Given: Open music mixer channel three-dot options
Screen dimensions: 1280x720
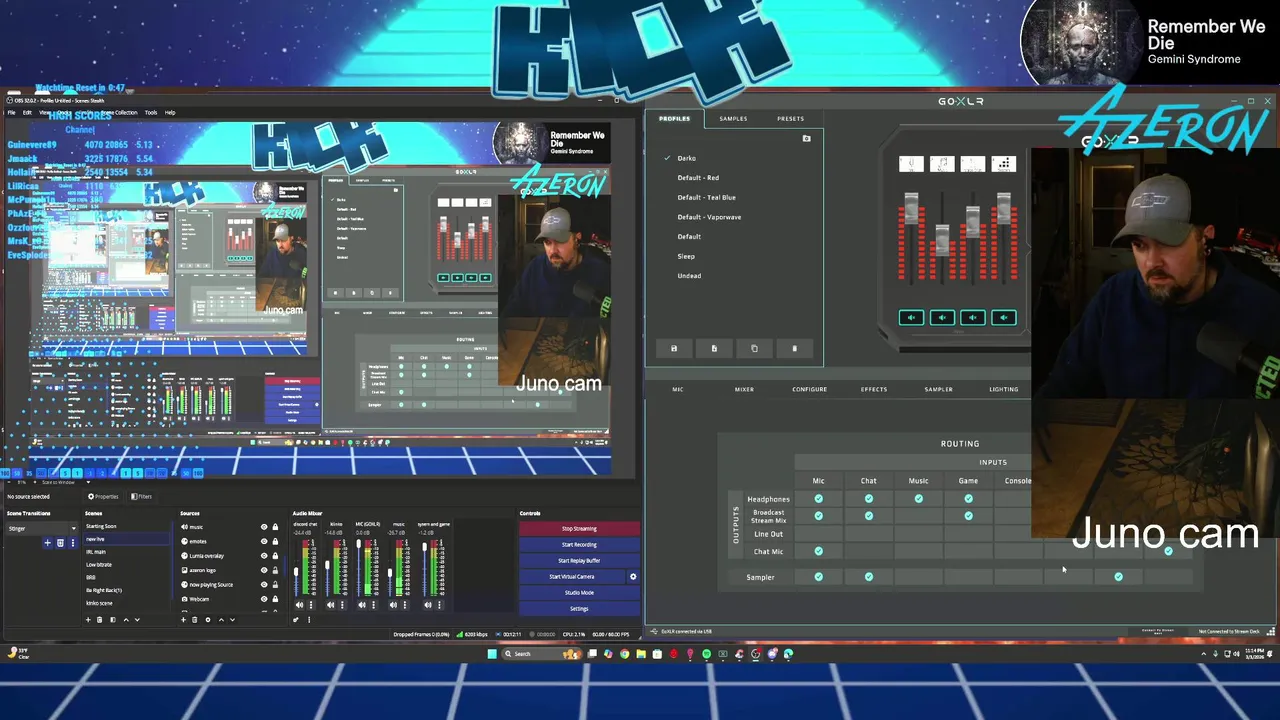Looking at the screenshot, I should [404, 605].
